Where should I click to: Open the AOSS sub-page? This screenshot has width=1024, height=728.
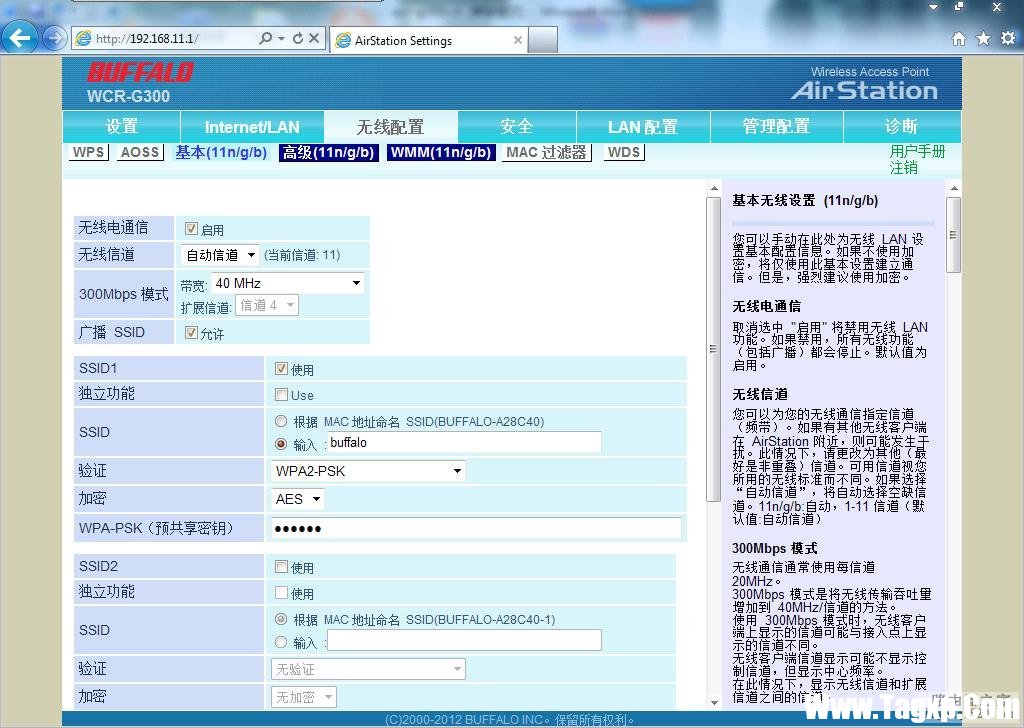pyautogui.click(x=140, y=152)
